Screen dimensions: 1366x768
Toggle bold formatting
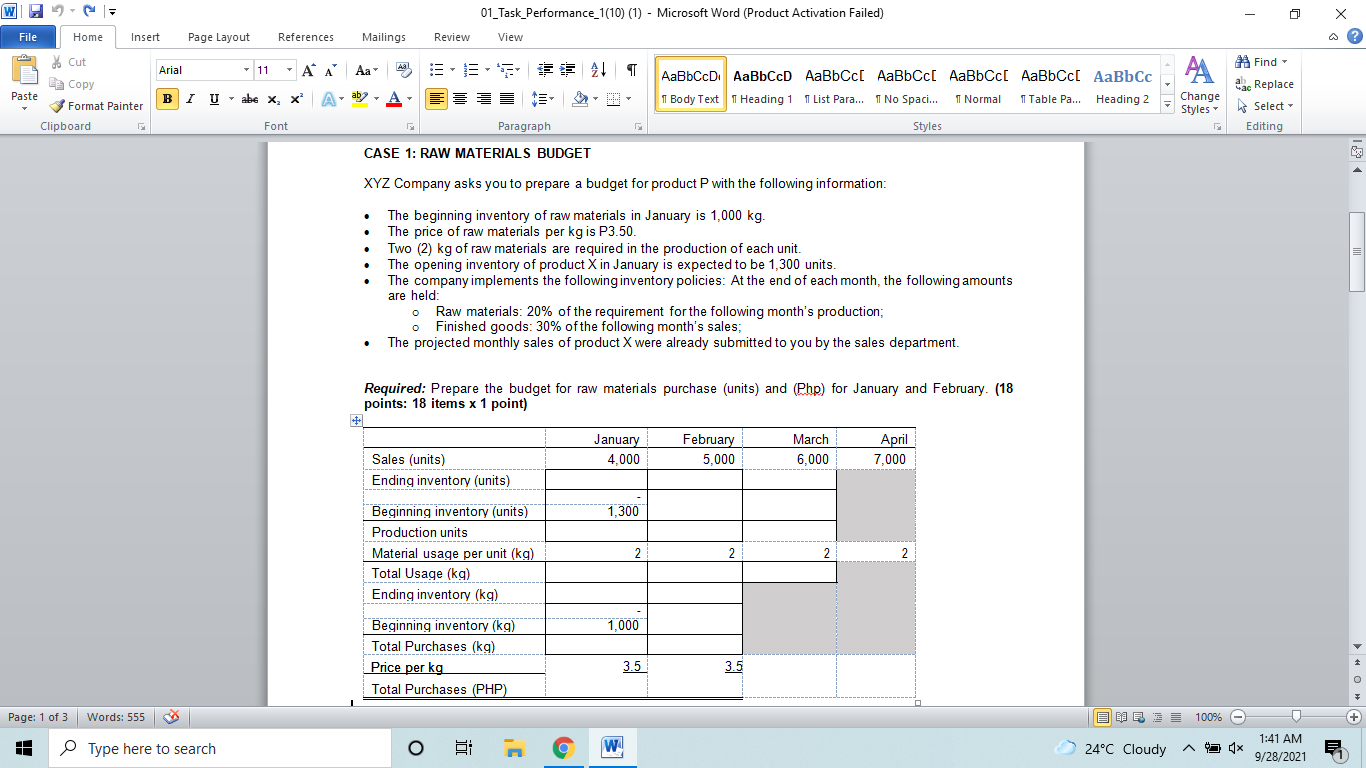[166, 99]
